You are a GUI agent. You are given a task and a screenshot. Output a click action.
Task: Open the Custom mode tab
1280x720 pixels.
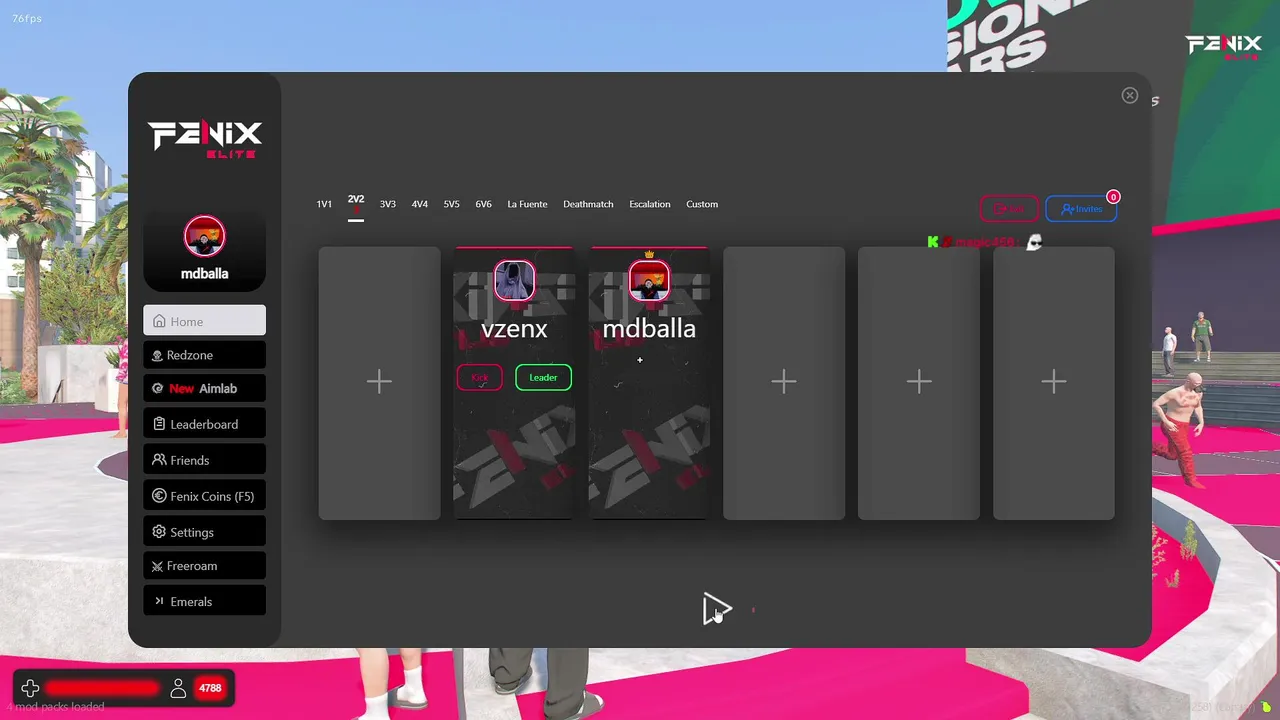pyautogui.click(x=702, y=204)
